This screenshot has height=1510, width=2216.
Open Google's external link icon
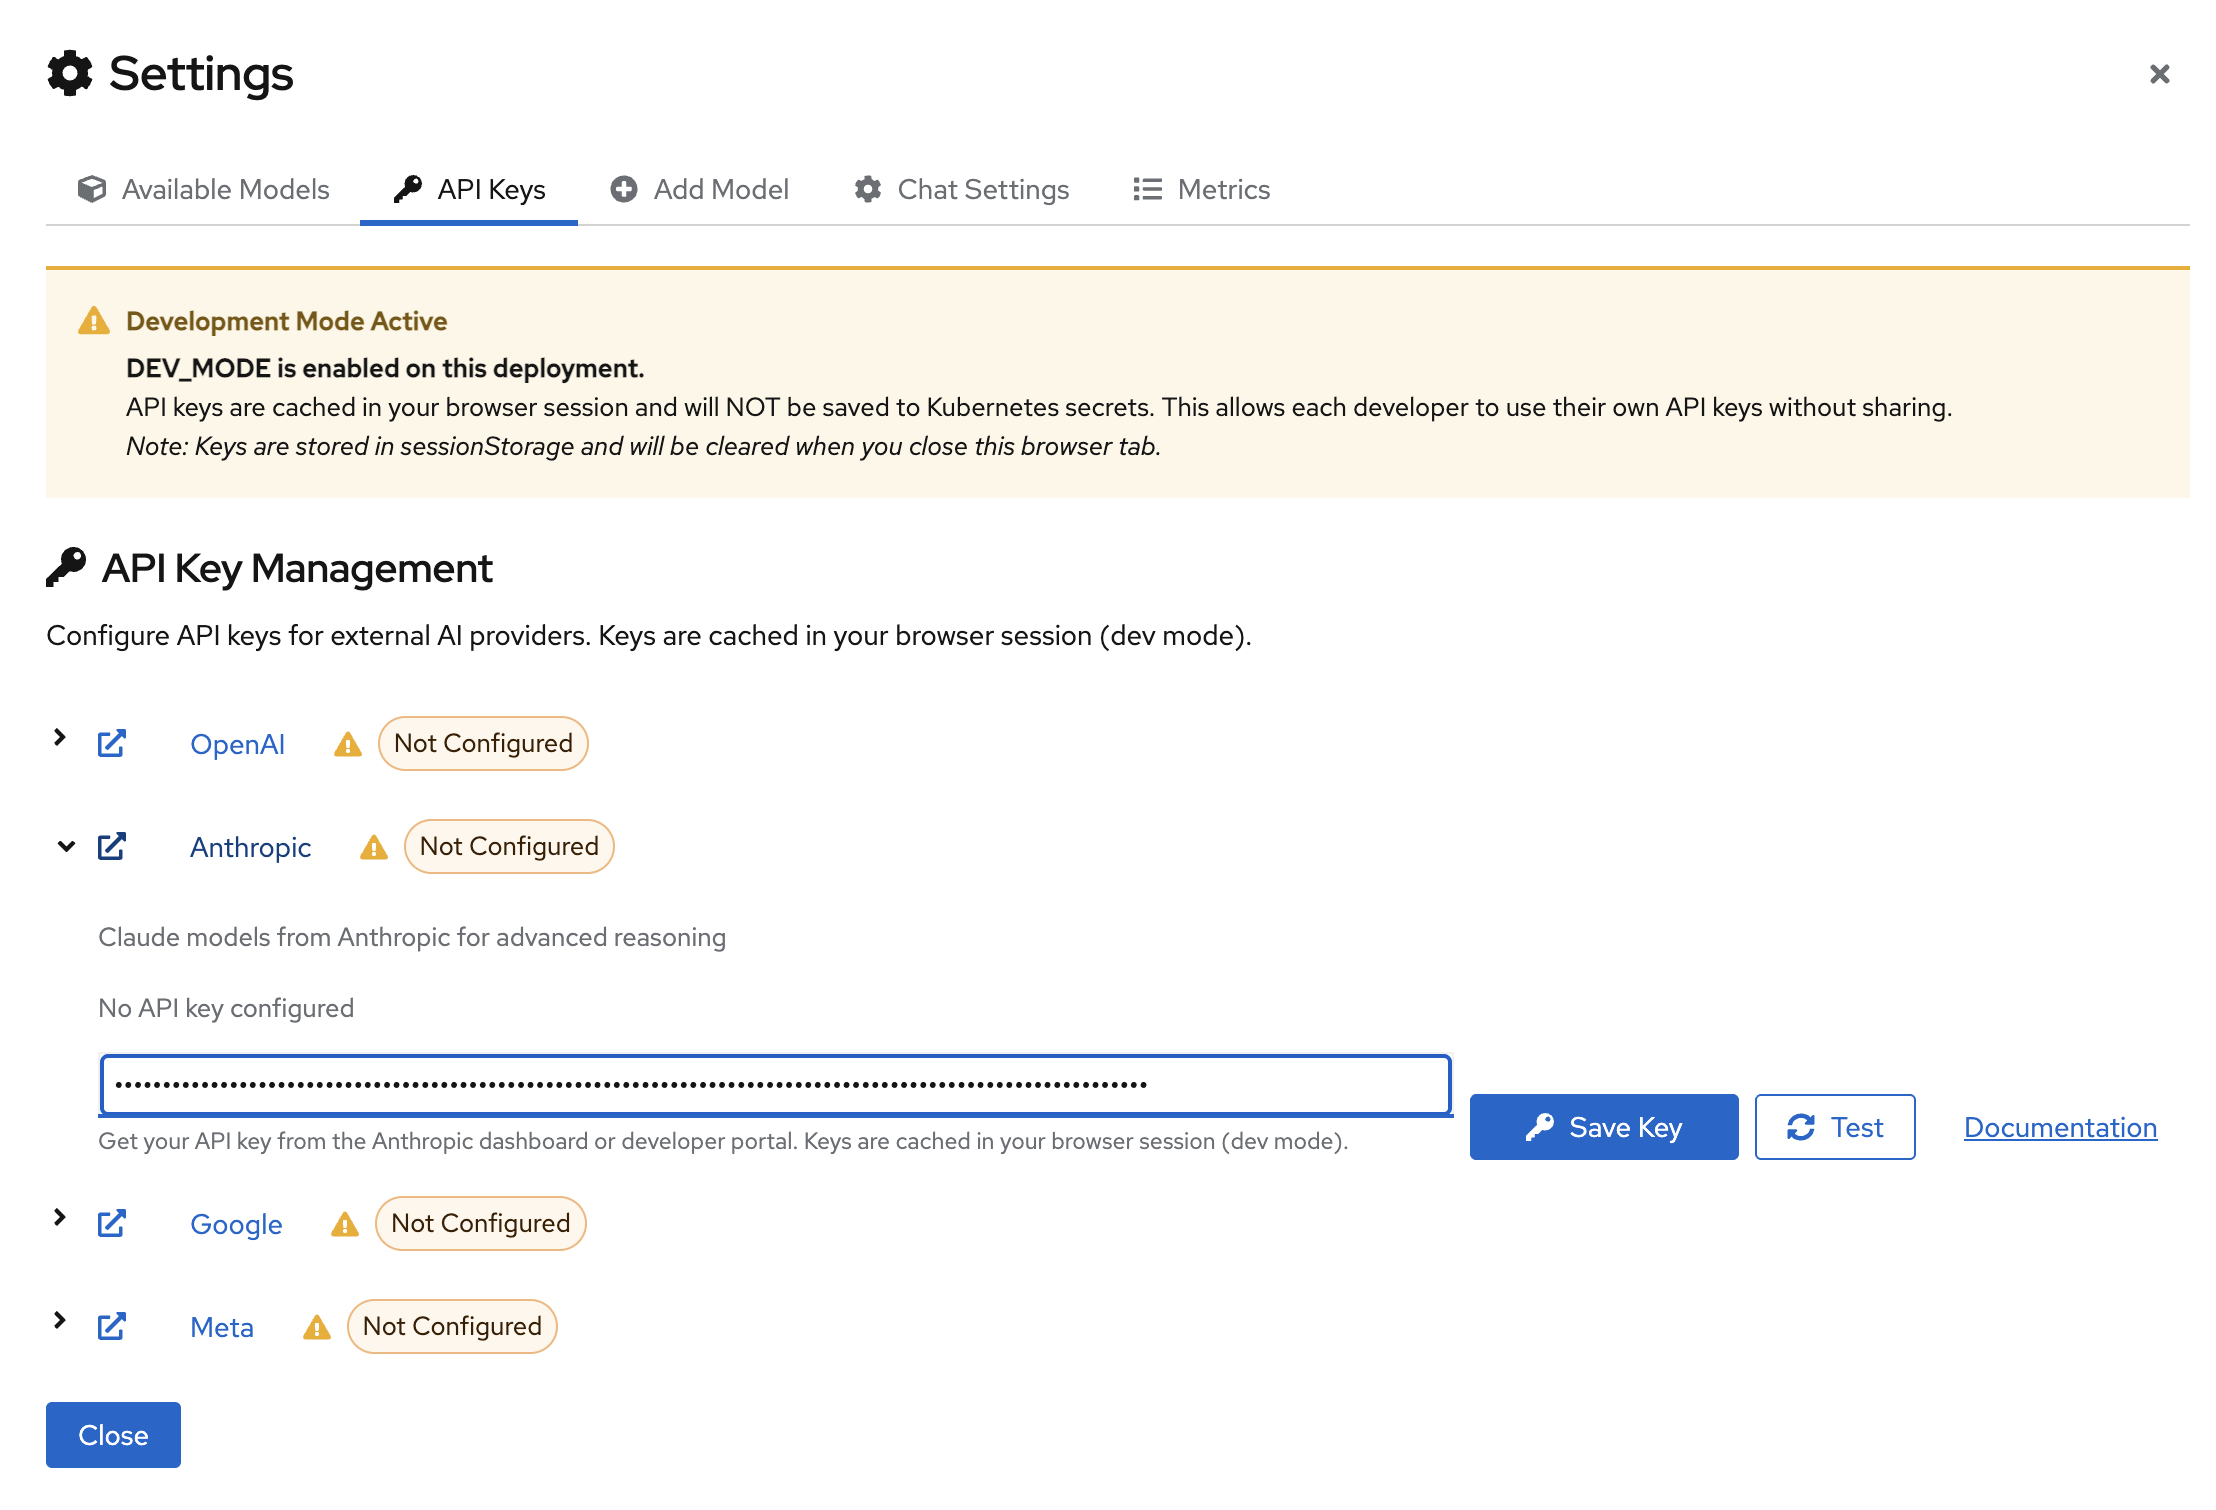click(112, 1222)
